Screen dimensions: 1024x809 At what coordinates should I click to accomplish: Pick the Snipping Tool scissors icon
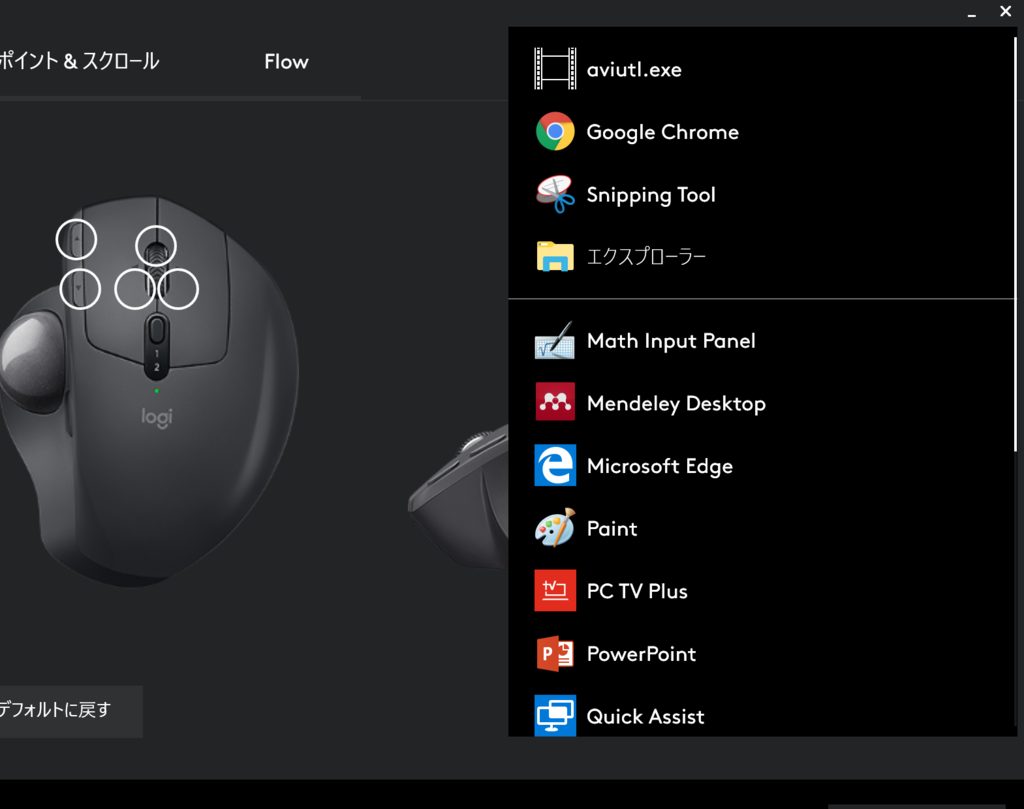click(x=555, y=194)
